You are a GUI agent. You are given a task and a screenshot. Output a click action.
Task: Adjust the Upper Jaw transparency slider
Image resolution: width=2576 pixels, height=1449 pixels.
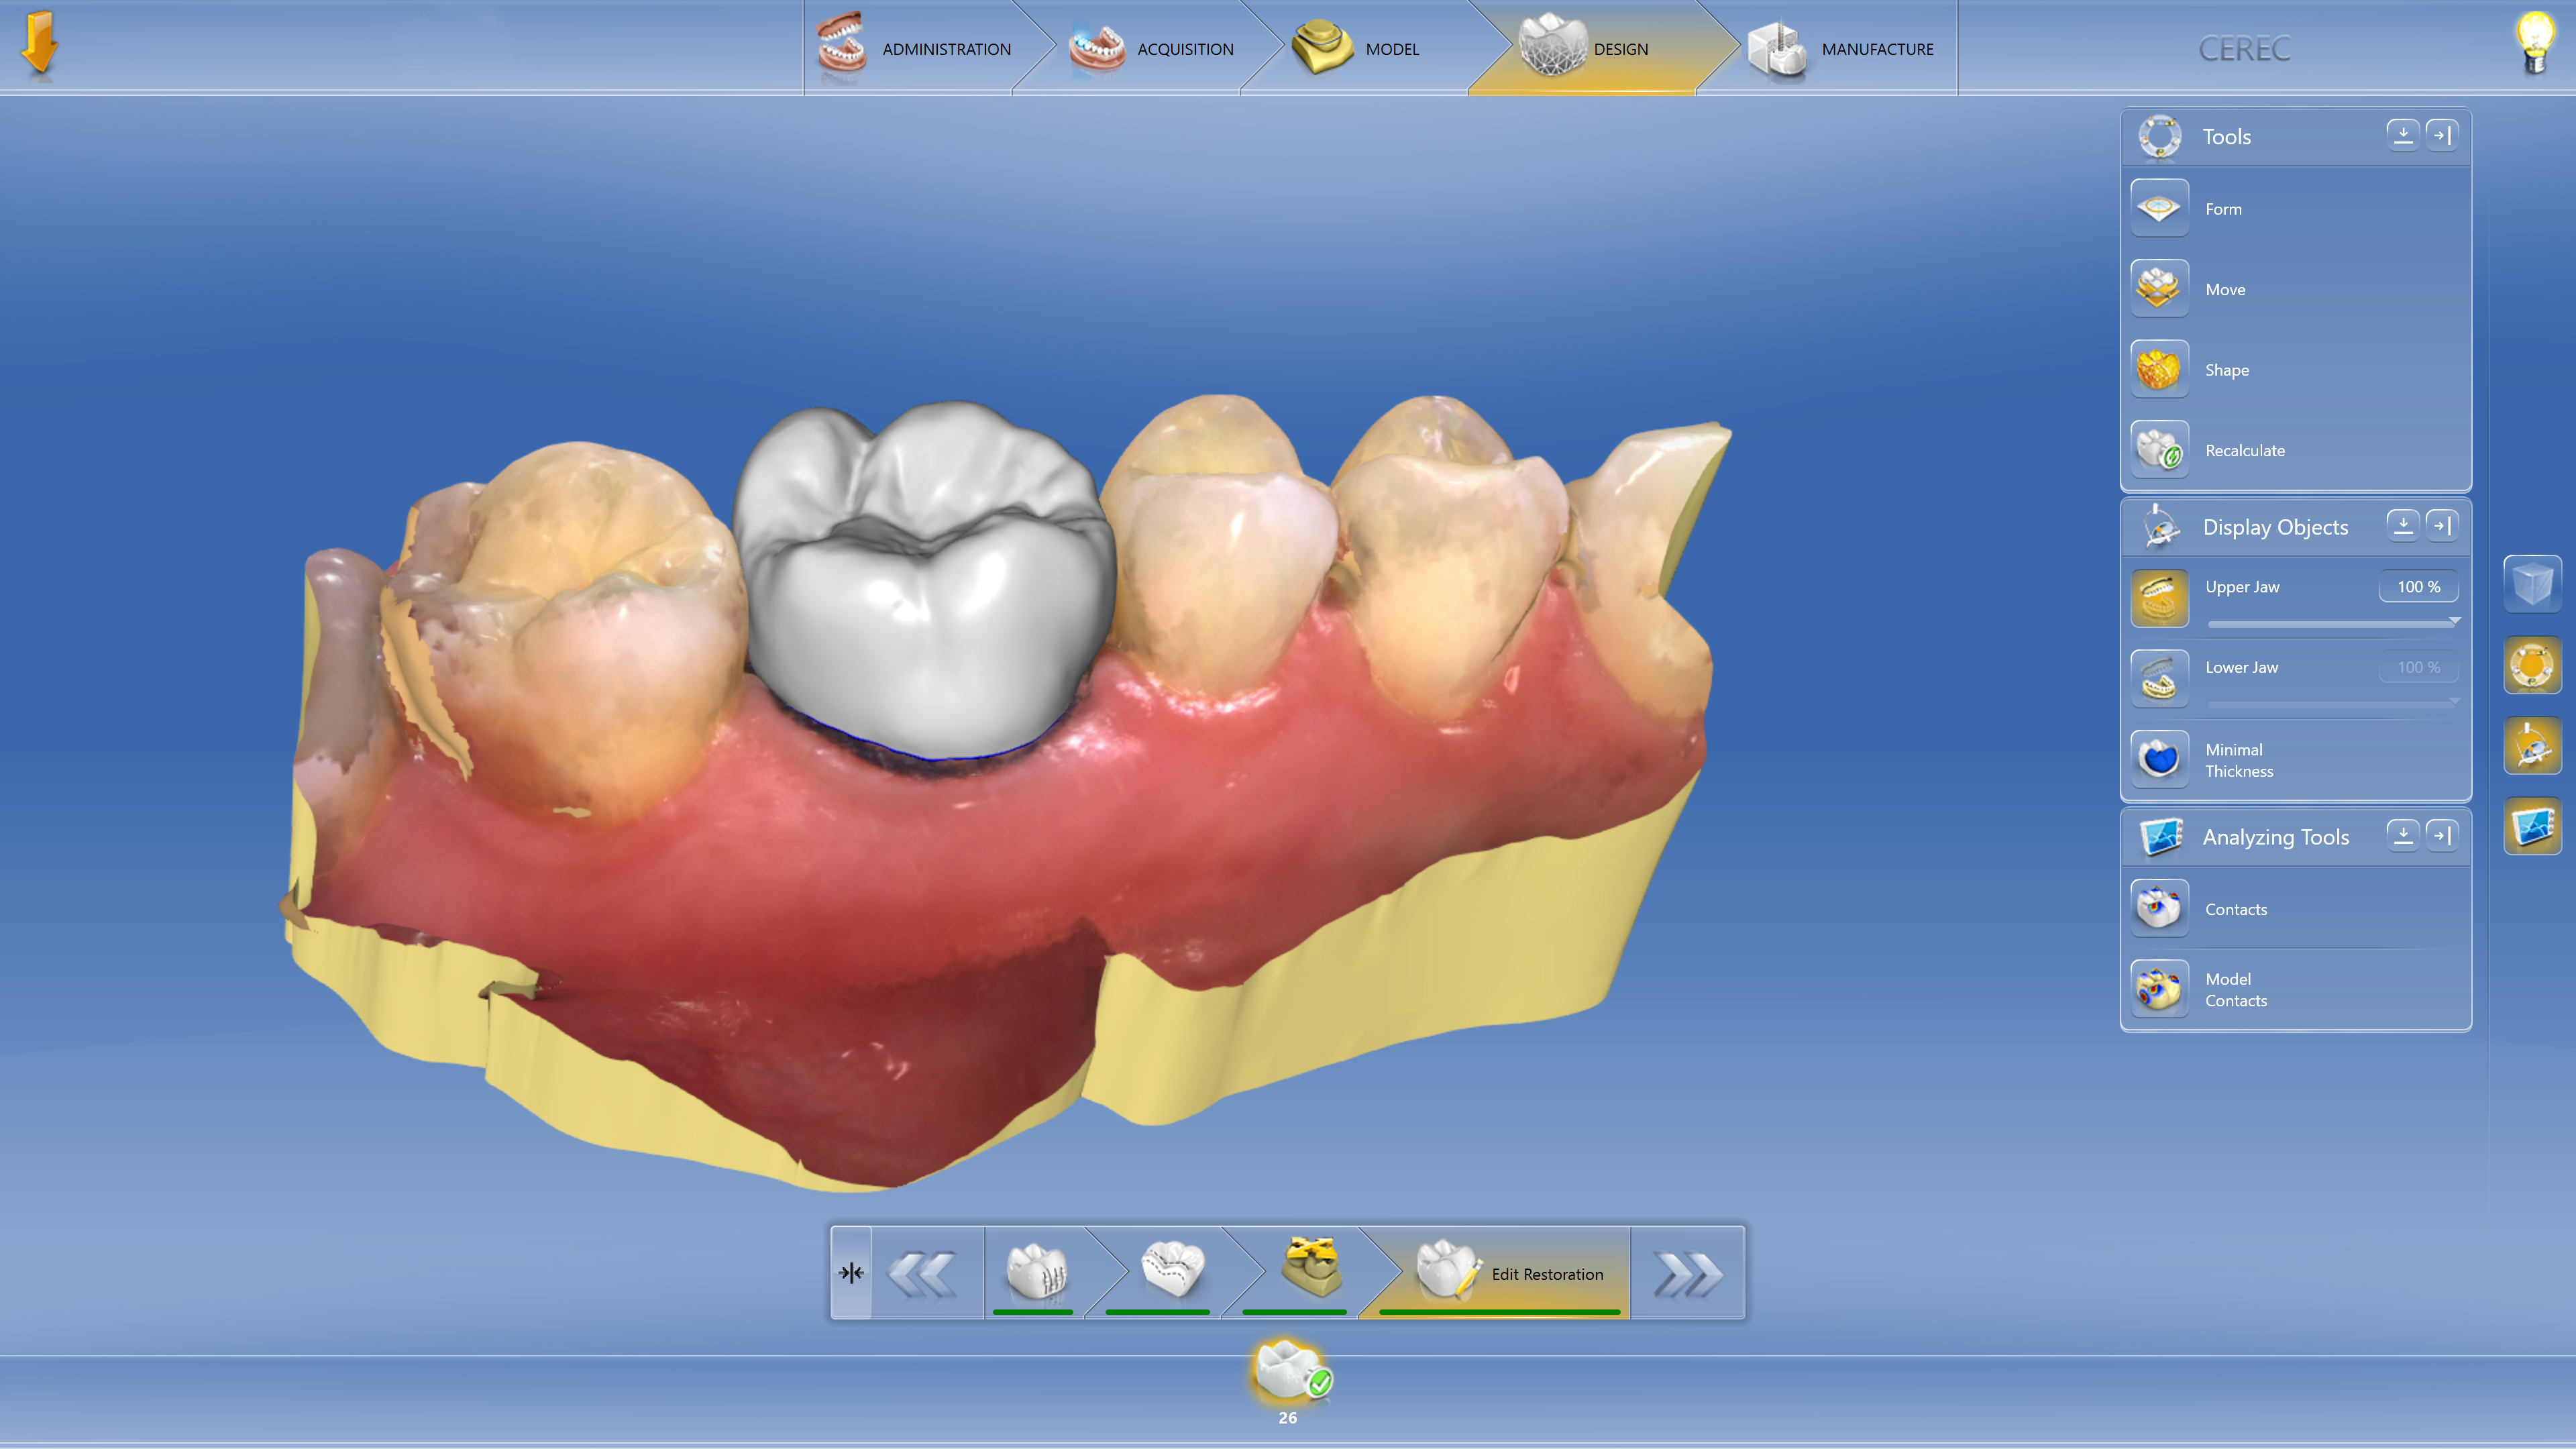(2333, 623)
